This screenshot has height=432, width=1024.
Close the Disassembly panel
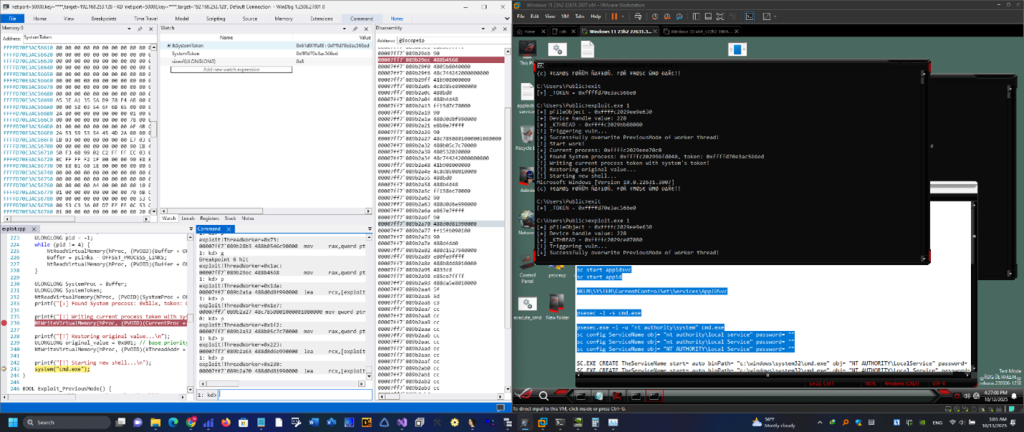click(x=505, y=28)
